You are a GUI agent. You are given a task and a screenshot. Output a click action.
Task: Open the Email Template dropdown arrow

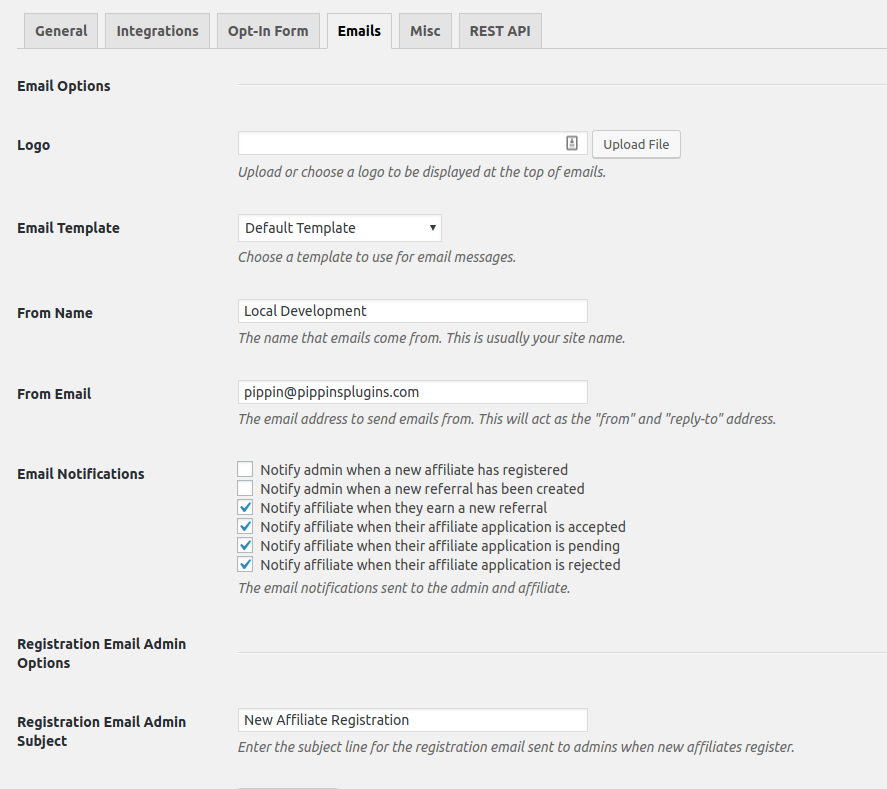[432, 228]
